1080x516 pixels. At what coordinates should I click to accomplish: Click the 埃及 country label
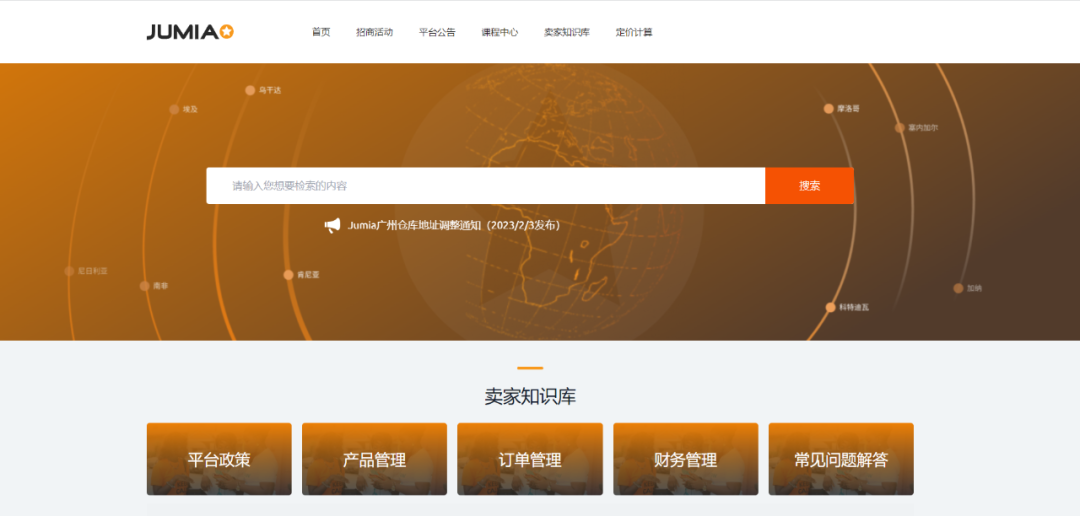coord(190,110)
